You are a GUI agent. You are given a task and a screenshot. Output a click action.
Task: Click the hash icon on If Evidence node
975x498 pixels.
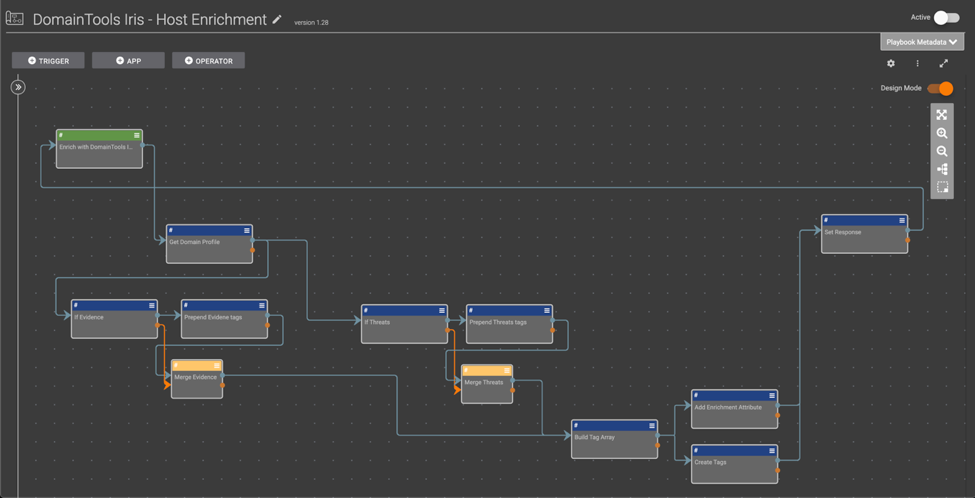pos(76,305)
